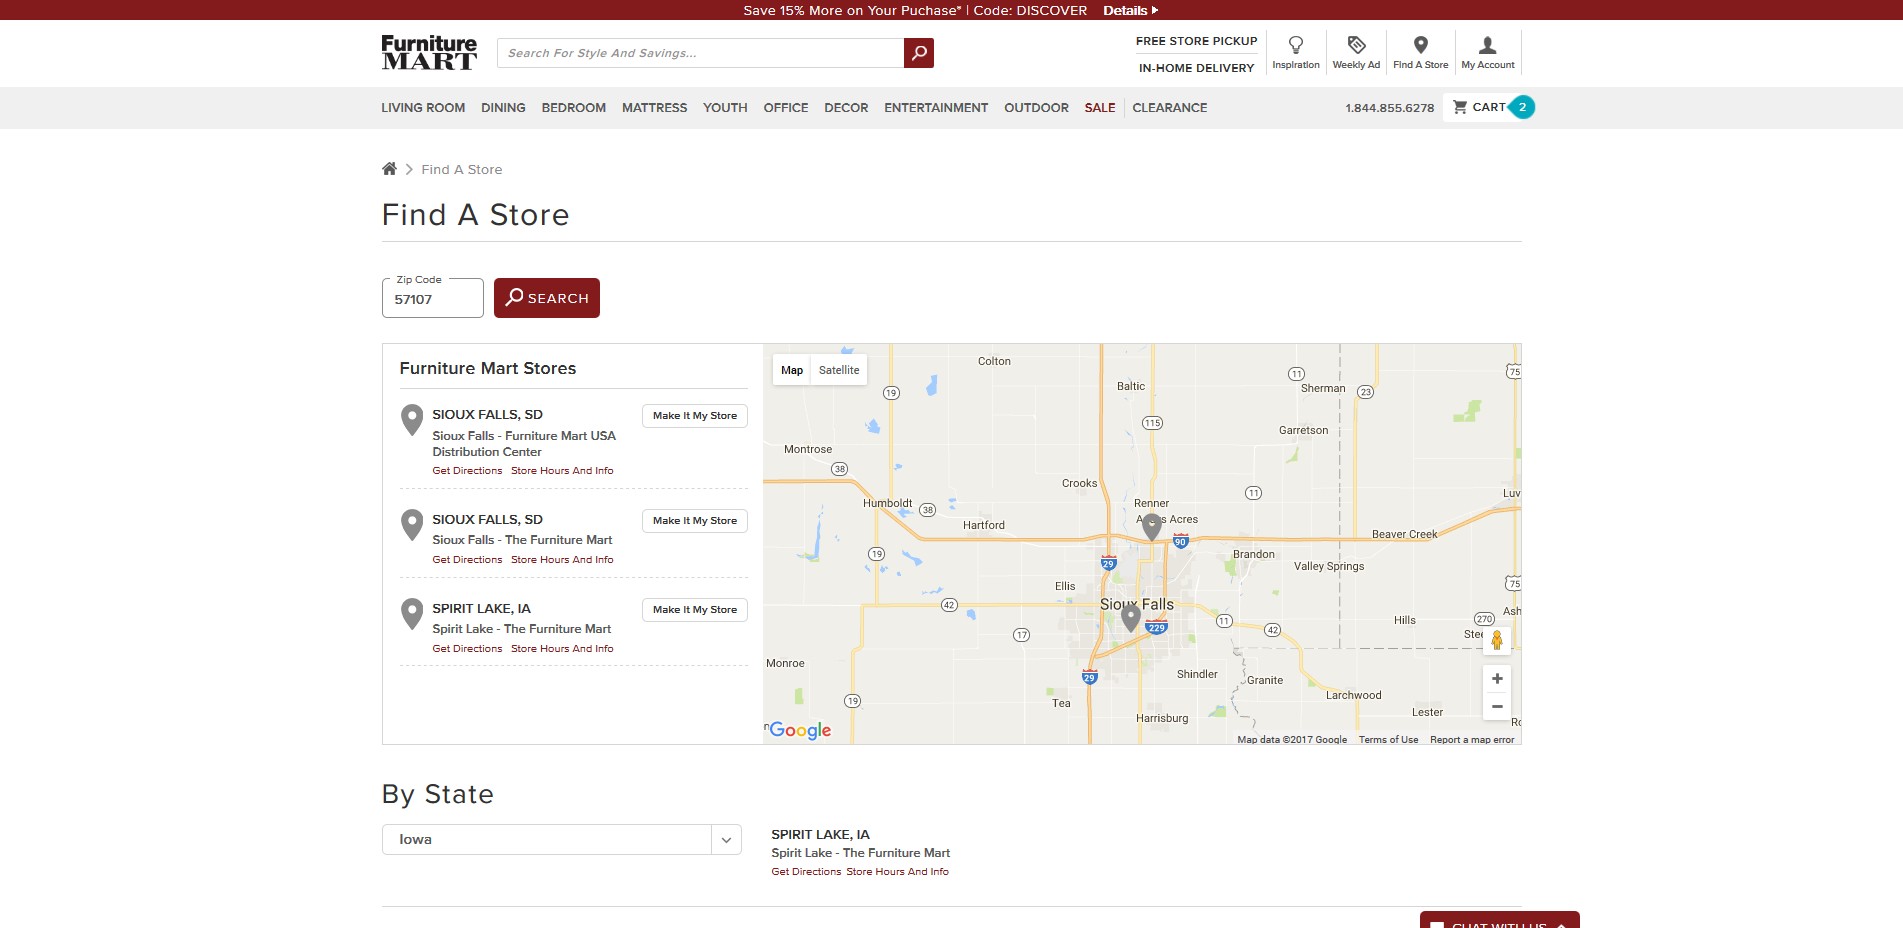Click Free Store Pickup link
Viewport: 1903px width, 928px height.
click(x=1196, y=41)
